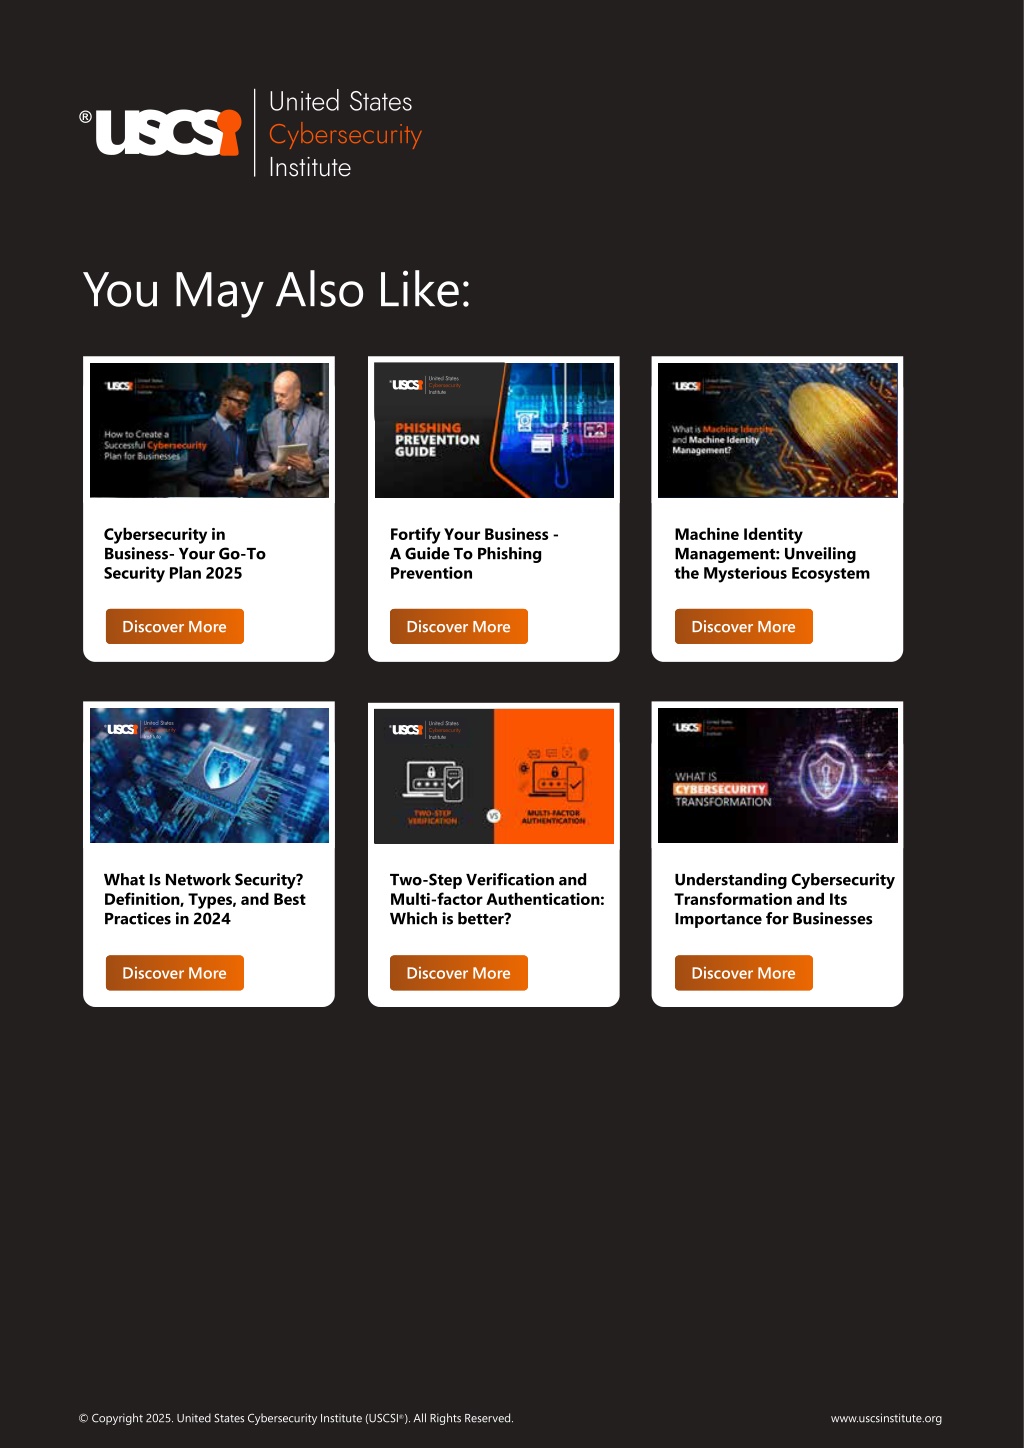Discover More about Understanding Cybersecurity Transformation
Screen dimensions: 1024x1448
(x=744, y=973)
